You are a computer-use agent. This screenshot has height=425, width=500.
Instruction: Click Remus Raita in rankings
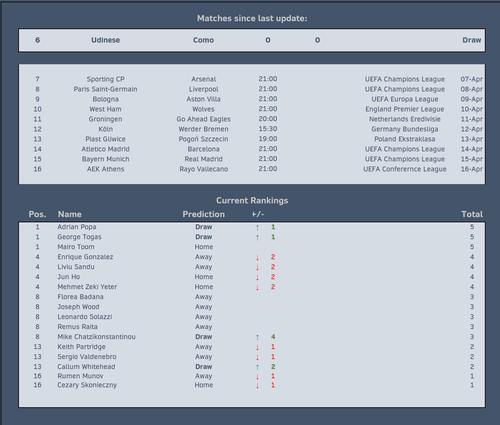77,327
